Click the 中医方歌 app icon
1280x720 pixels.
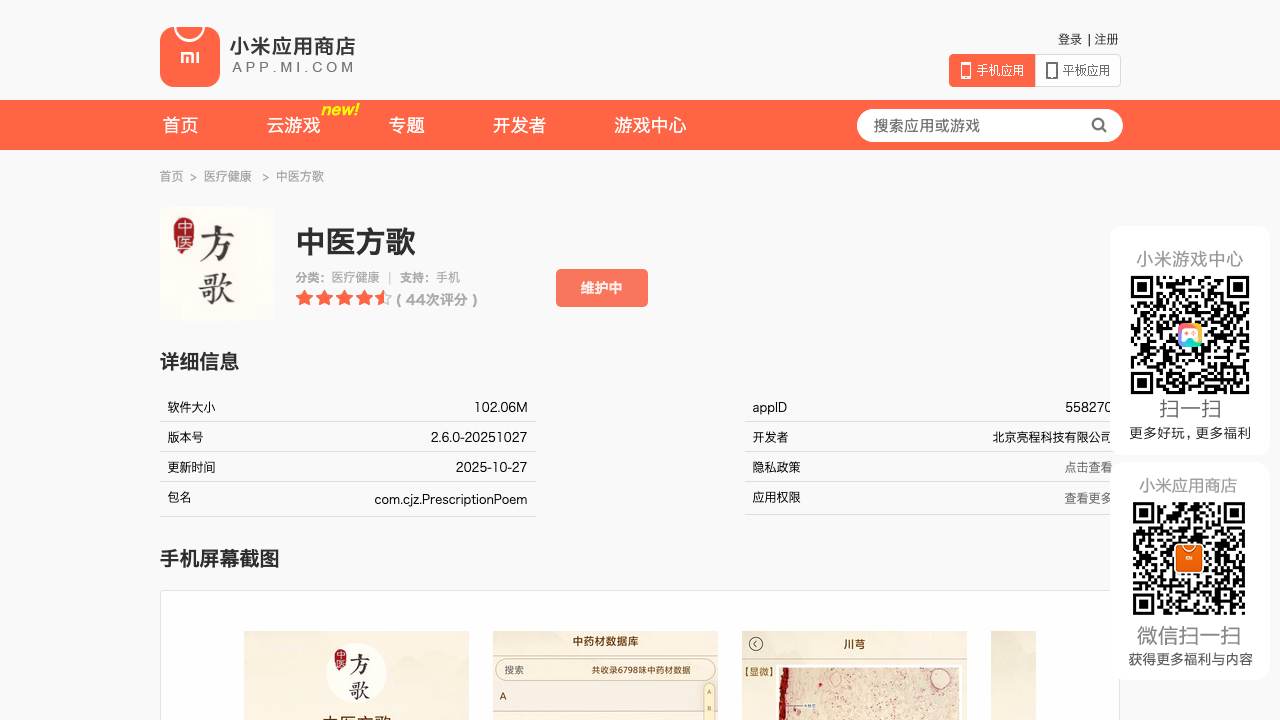[217, 264]
